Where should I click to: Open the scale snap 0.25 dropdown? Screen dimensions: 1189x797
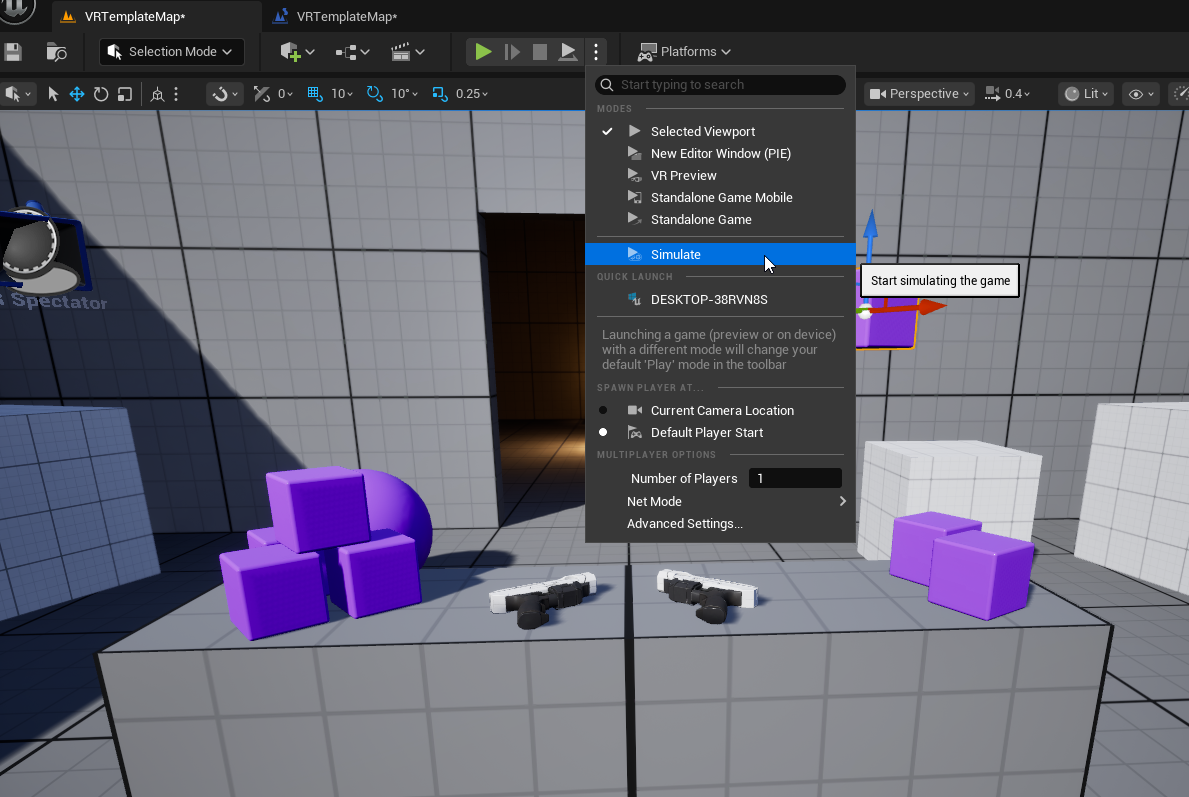click(x=472, y=94)
